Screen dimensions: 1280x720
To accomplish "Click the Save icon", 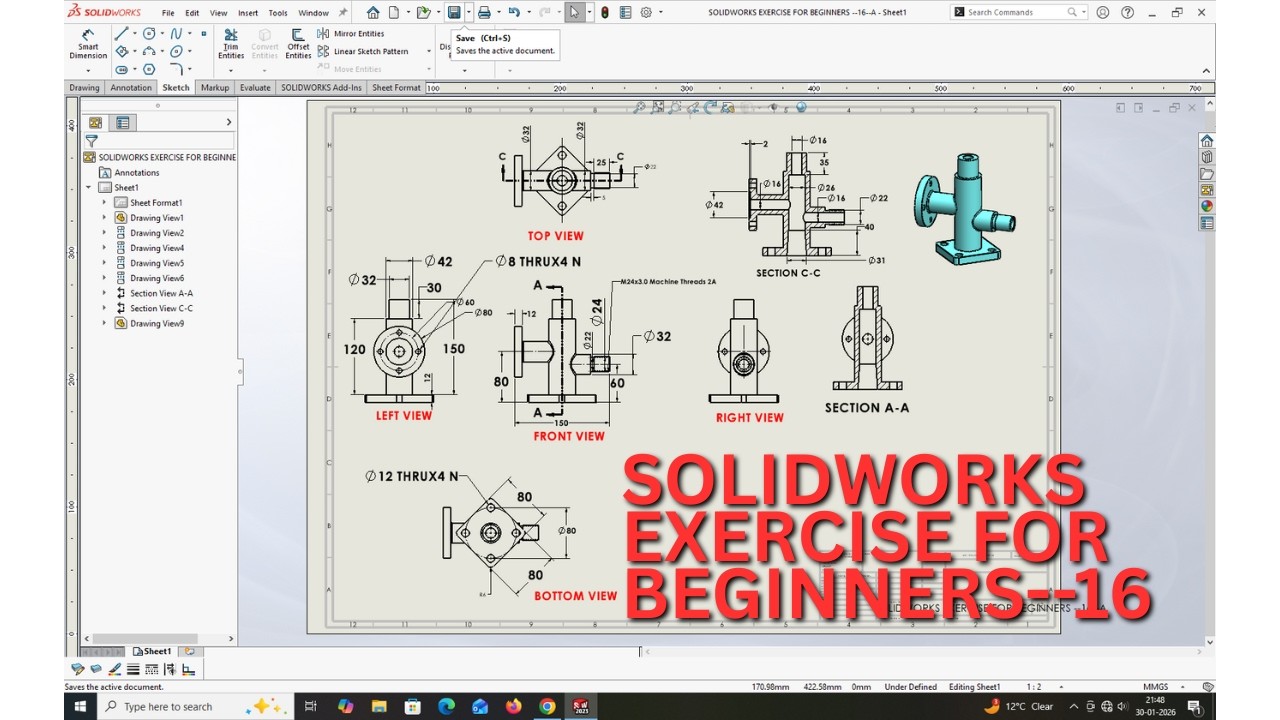I will click(454, 12).
